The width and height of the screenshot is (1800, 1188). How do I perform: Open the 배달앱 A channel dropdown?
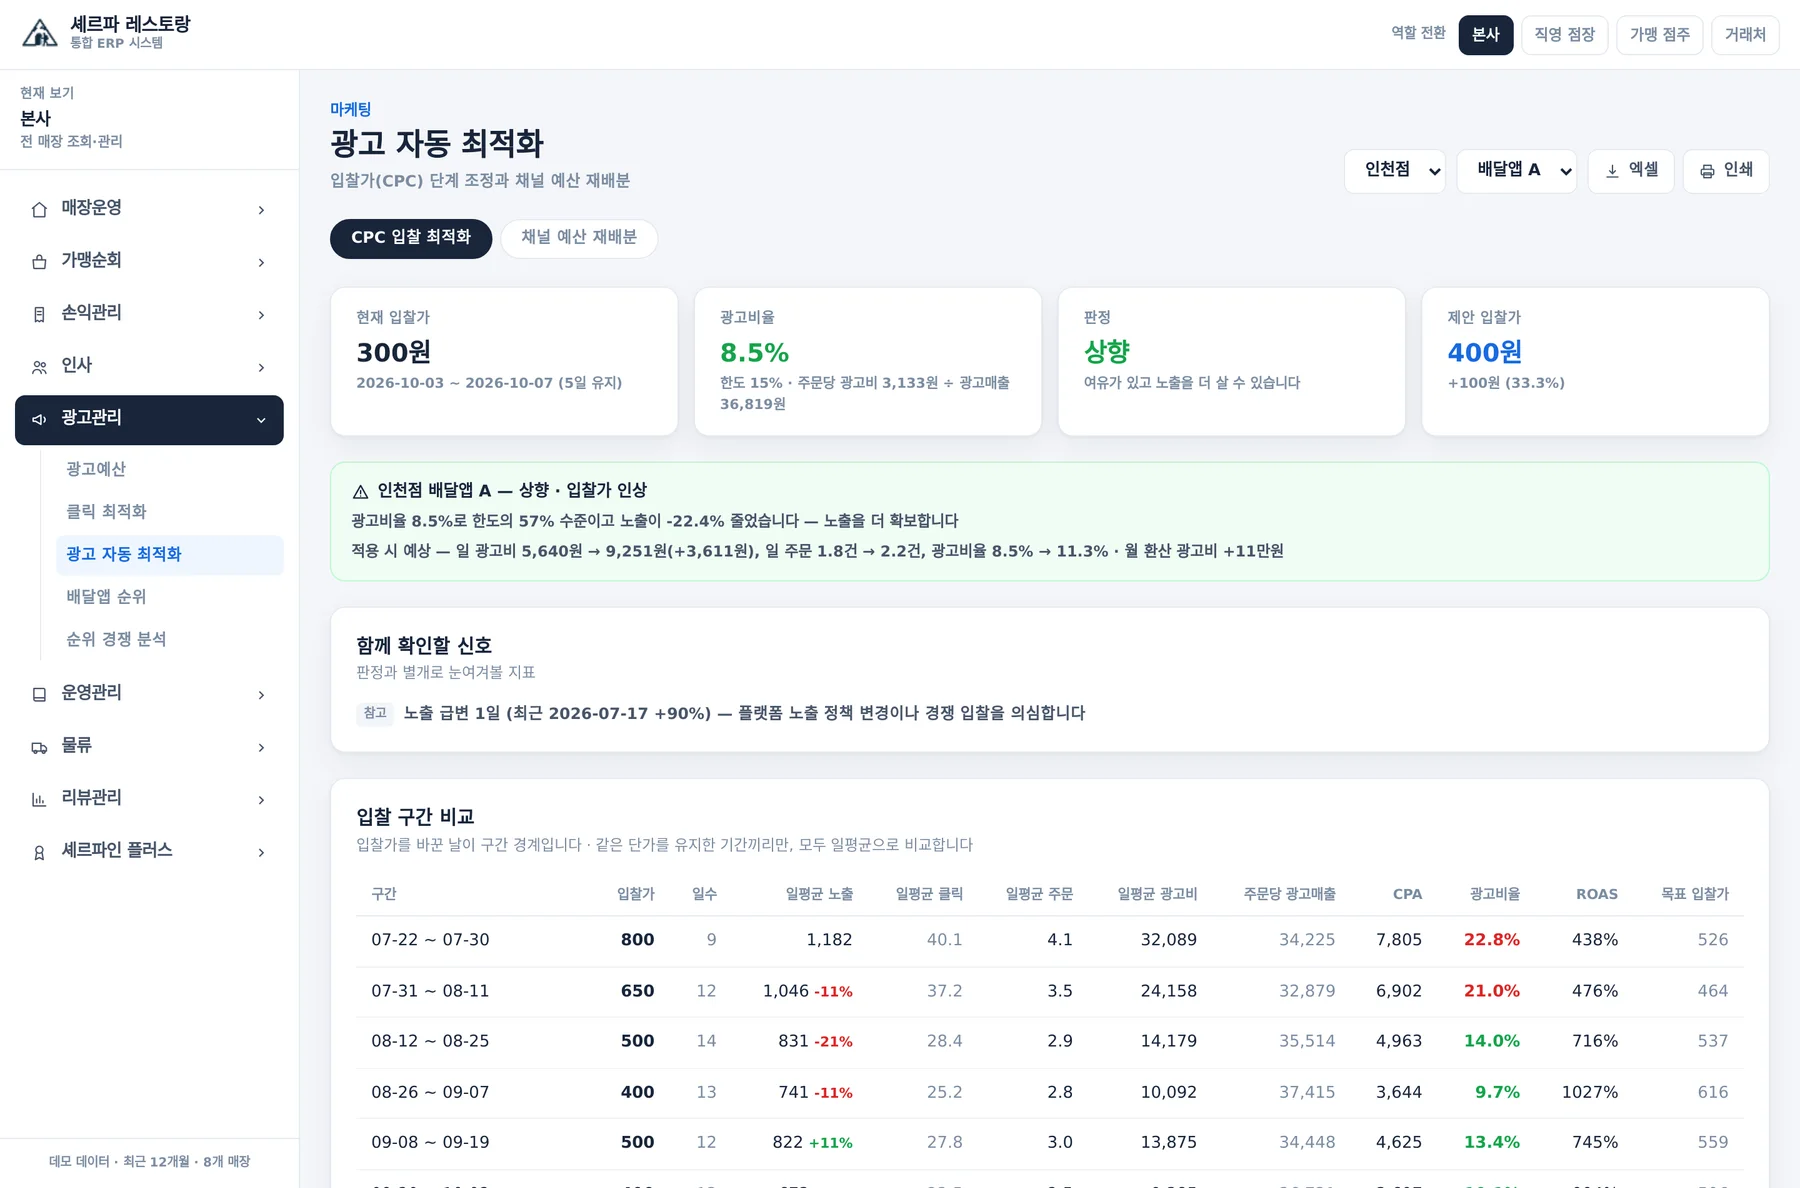(1516, 171)
